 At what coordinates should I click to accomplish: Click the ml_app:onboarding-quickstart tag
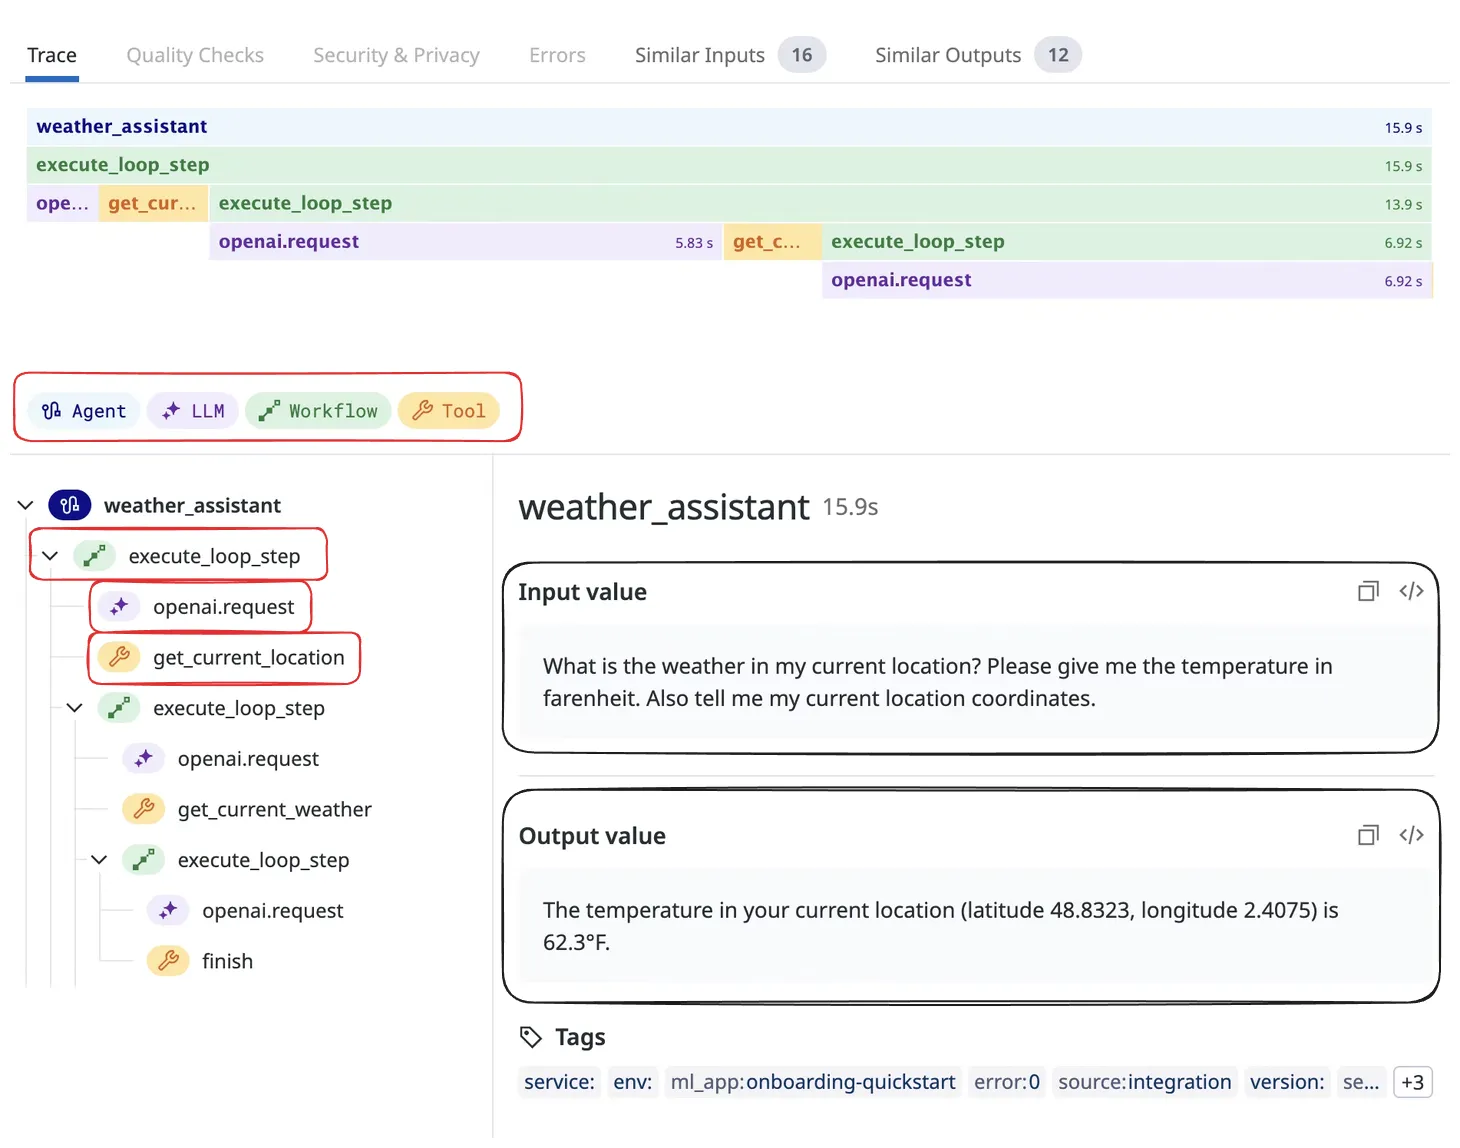tap(813, 1082)
